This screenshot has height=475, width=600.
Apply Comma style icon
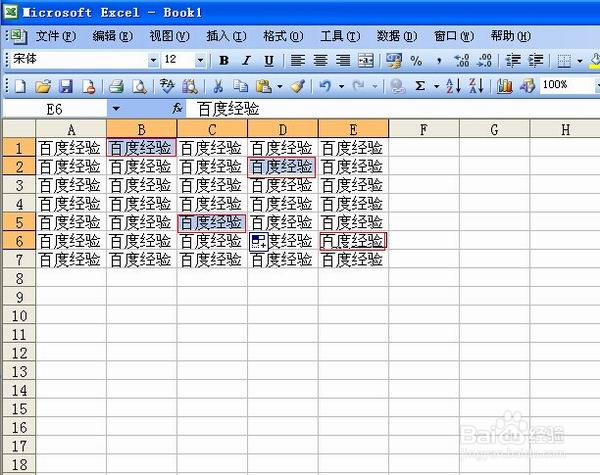pos(439,60)
